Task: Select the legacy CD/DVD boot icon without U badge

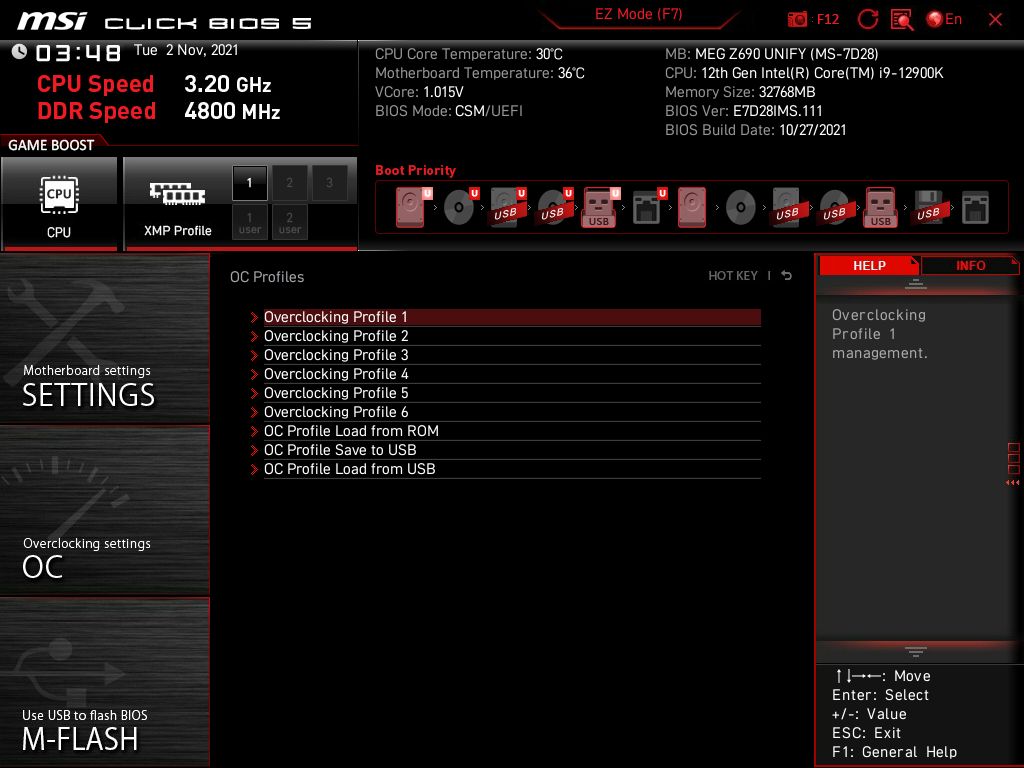Action: [741, 208]
